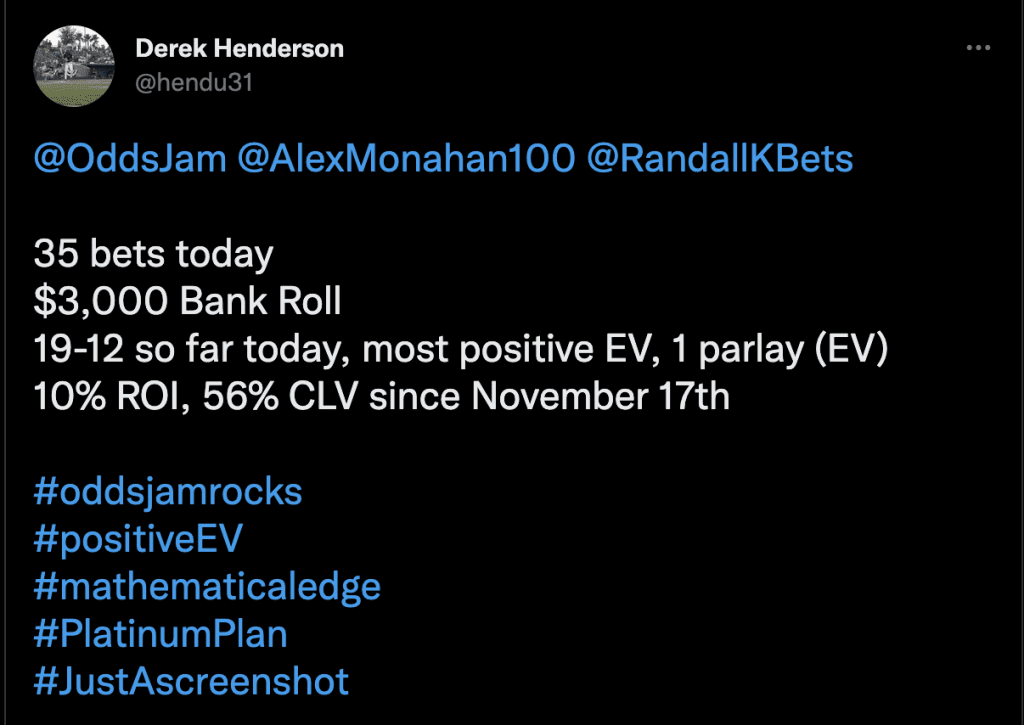
Task: Open the Derek Henderson display name link
Action: point(239,48)
